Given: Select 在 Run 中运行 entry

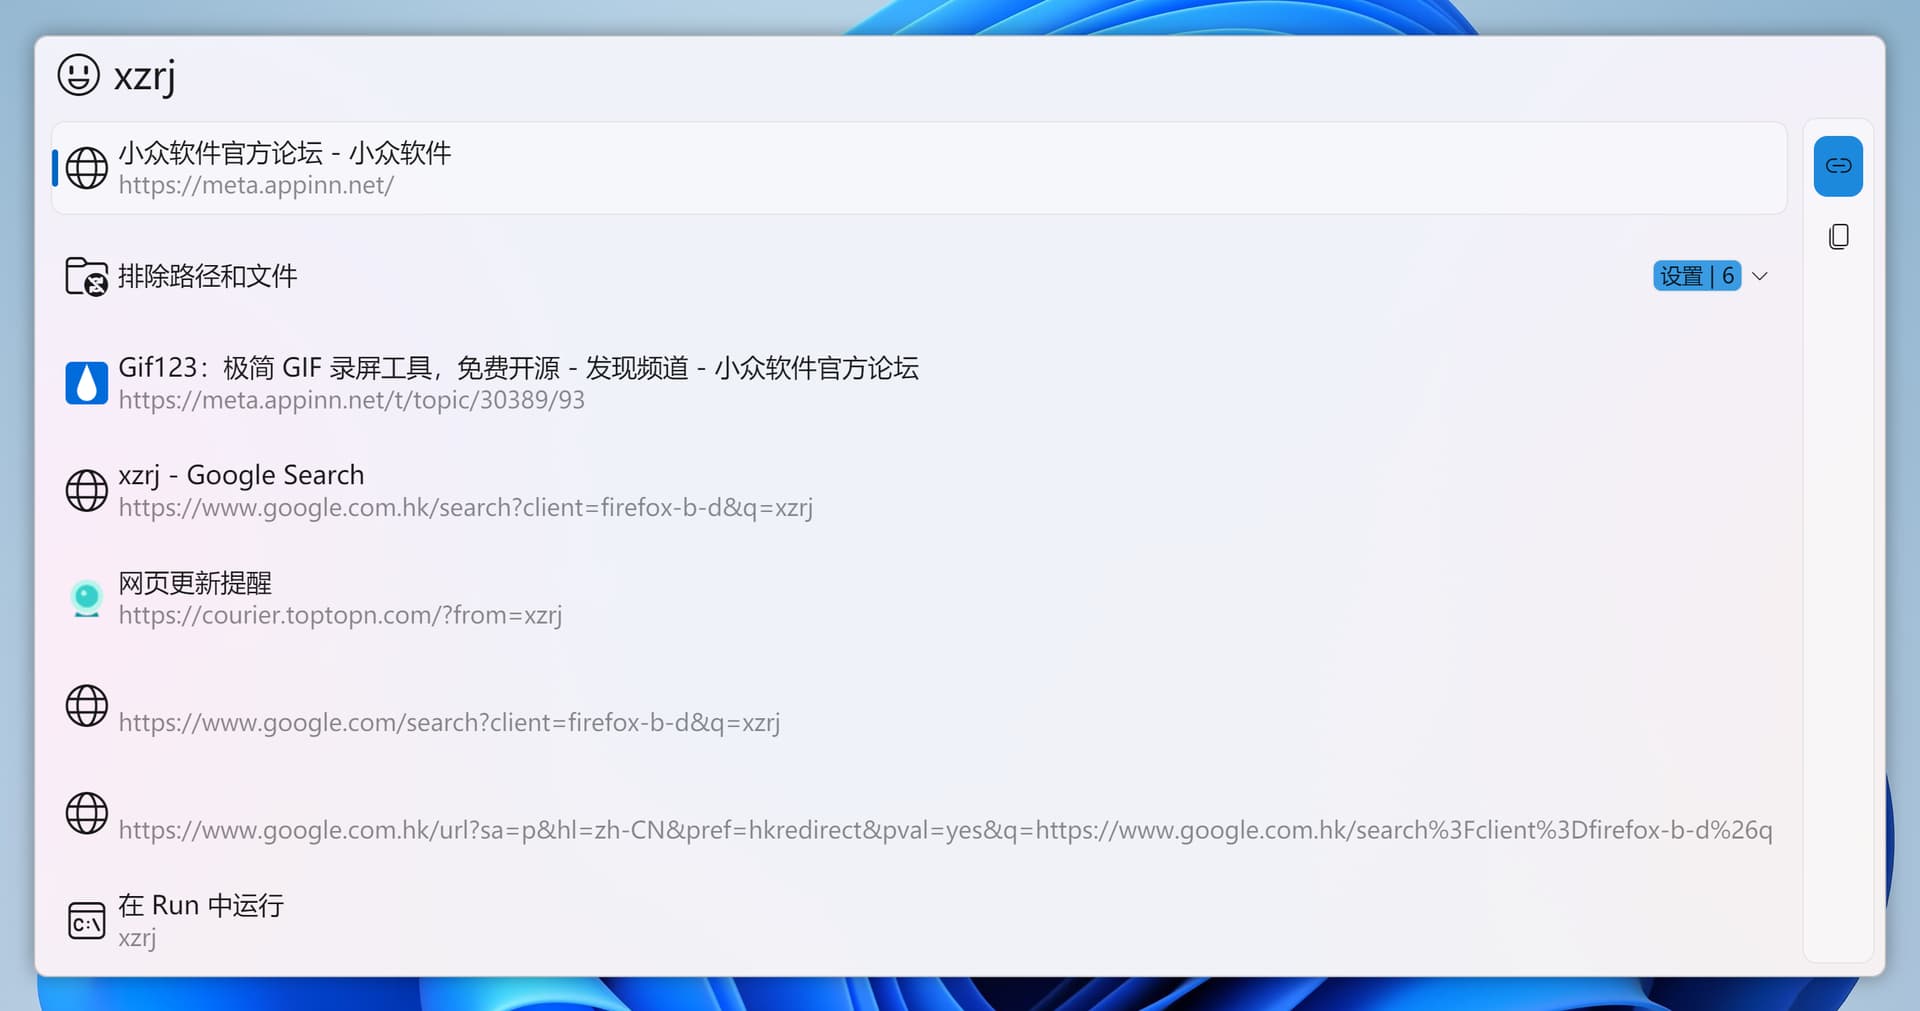Looking at the screenshot, I should point(201,906).
